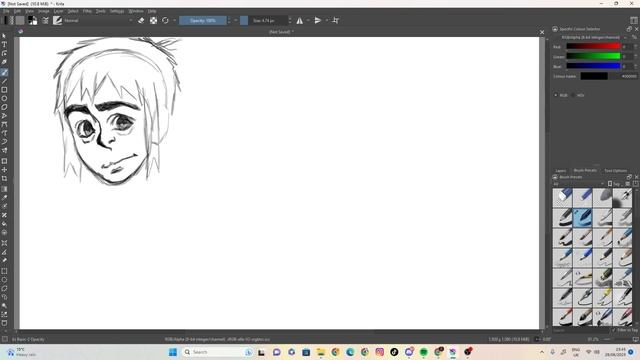The height and width of the screenshot is (360, 640).
Task: Open the Settings menu
Action: tap(117, 11)
